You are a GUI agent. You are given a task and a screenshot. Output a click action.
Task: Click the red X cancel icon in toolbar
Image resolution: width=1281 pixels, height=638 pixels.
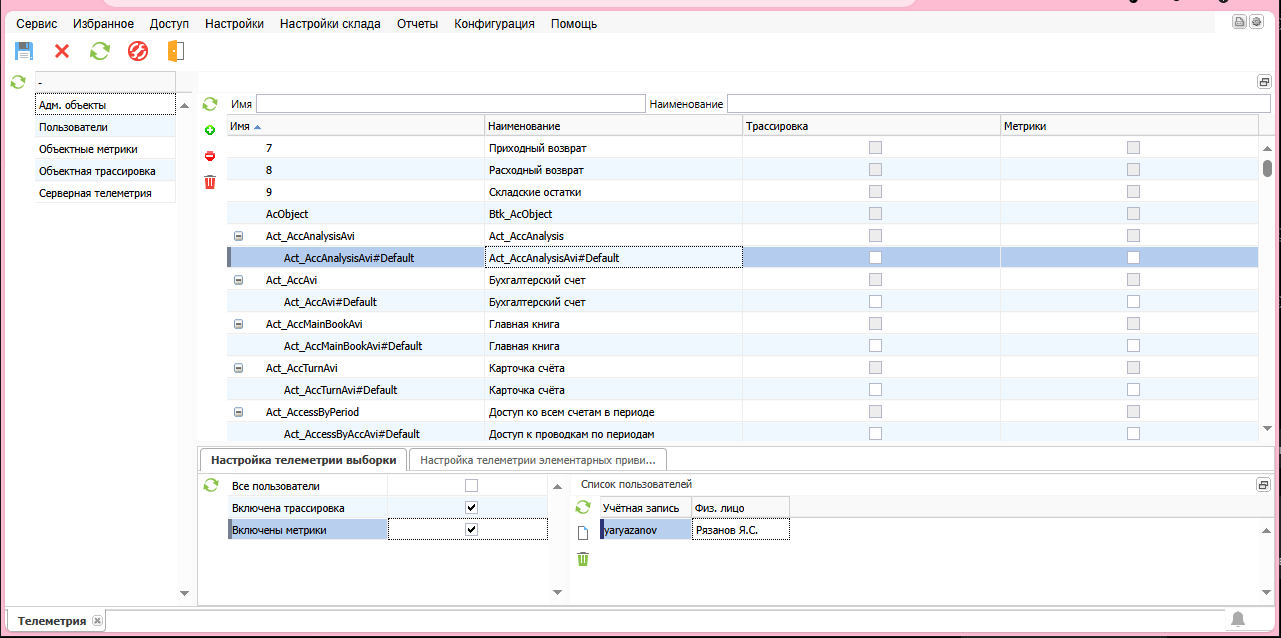click(x=62, y=51)
